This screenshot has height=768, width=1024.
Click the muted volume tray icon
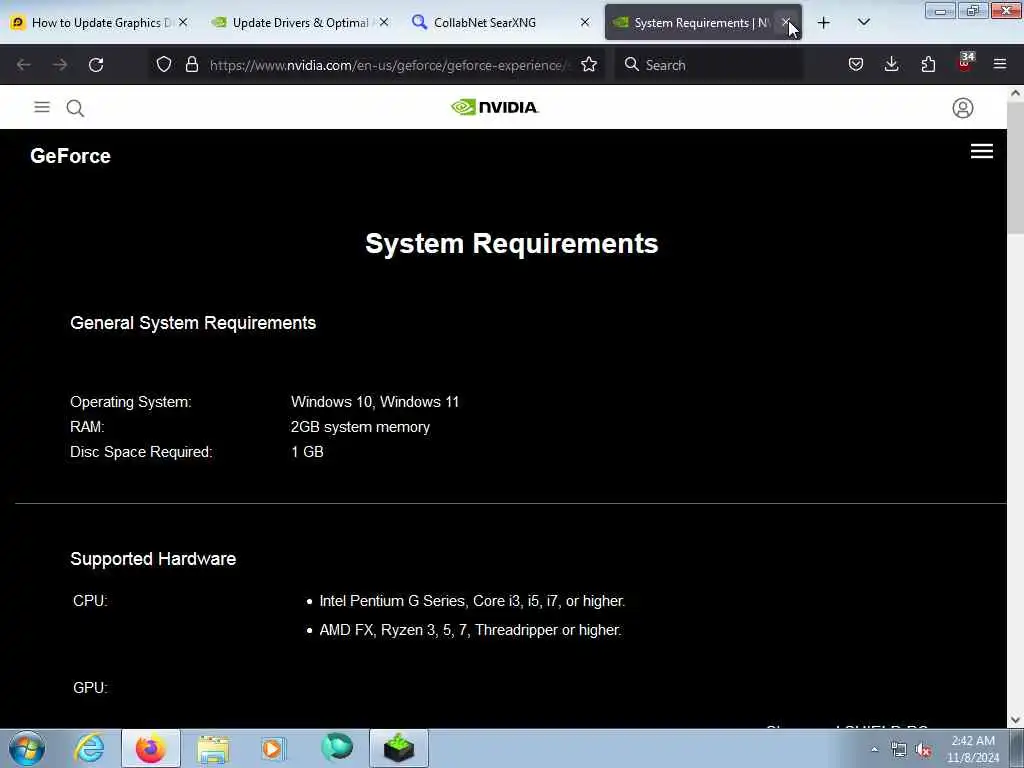923,750
